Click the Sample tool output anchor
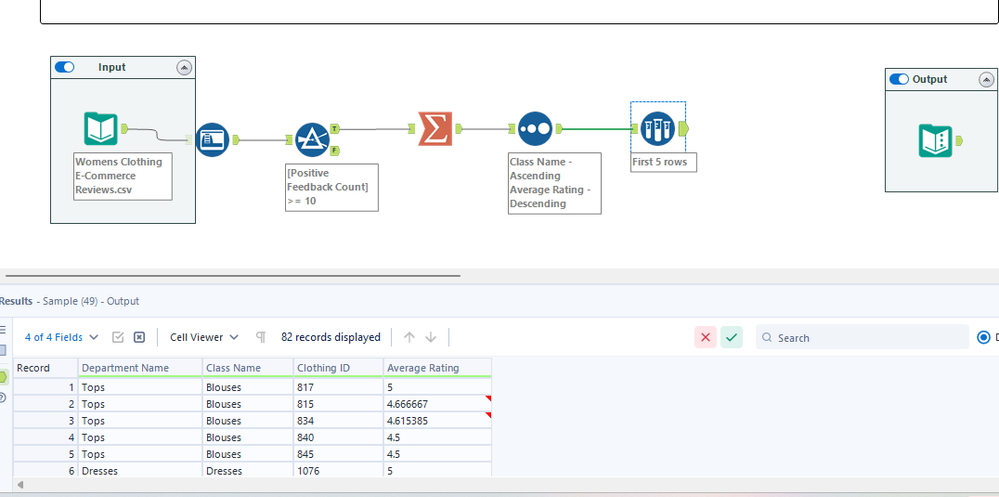The height and width of the screenshot is (497, 999). point(684,129)
